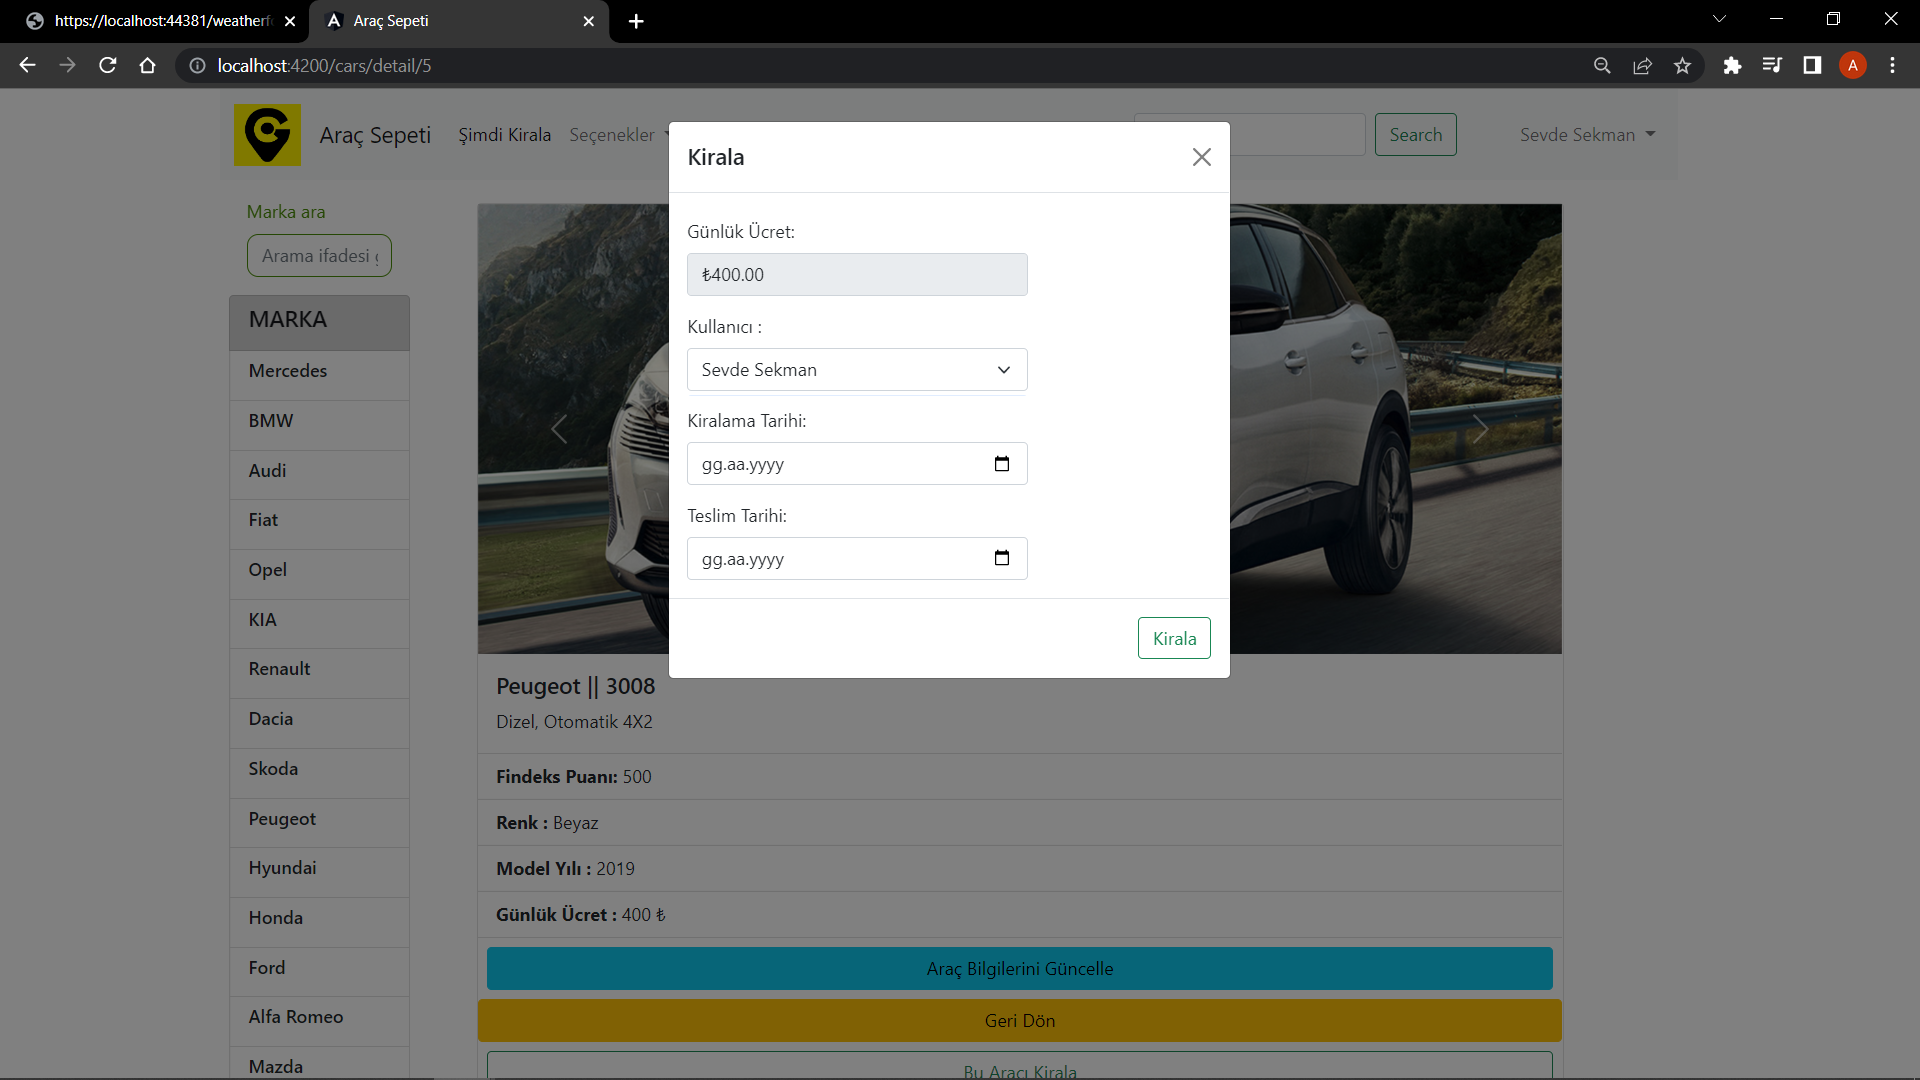Expand the Kullanıcı dropdown Sevde Sekman
1920x1080 pixels.
click(857, 370)
